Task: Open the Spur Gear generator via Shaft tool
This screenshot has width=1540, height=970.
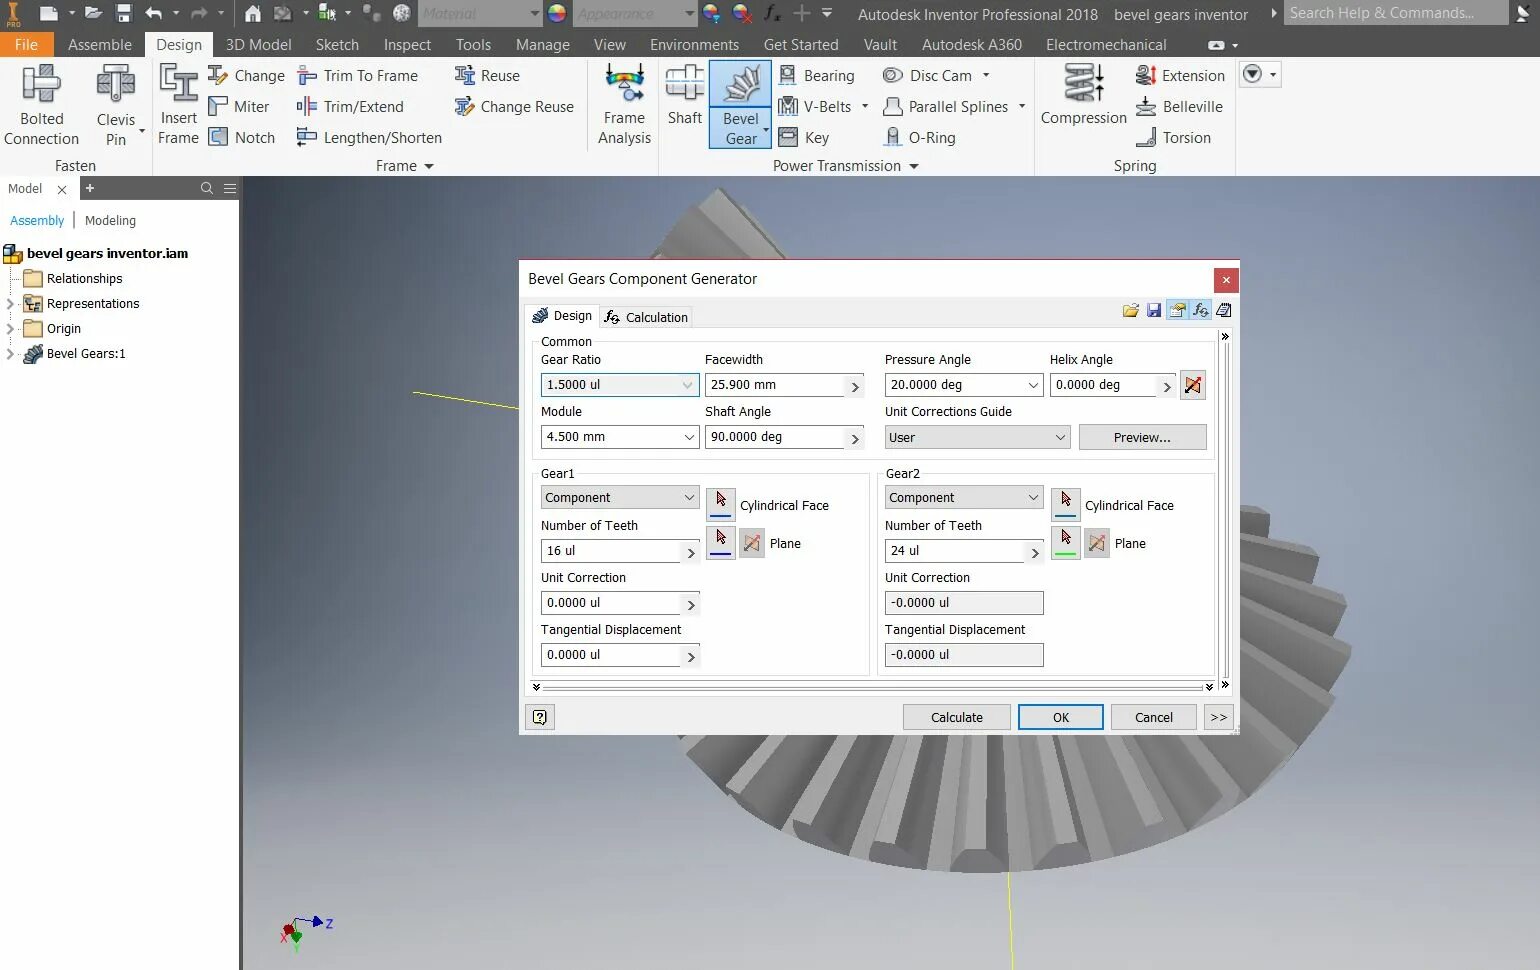Action: tap(684, 100)
